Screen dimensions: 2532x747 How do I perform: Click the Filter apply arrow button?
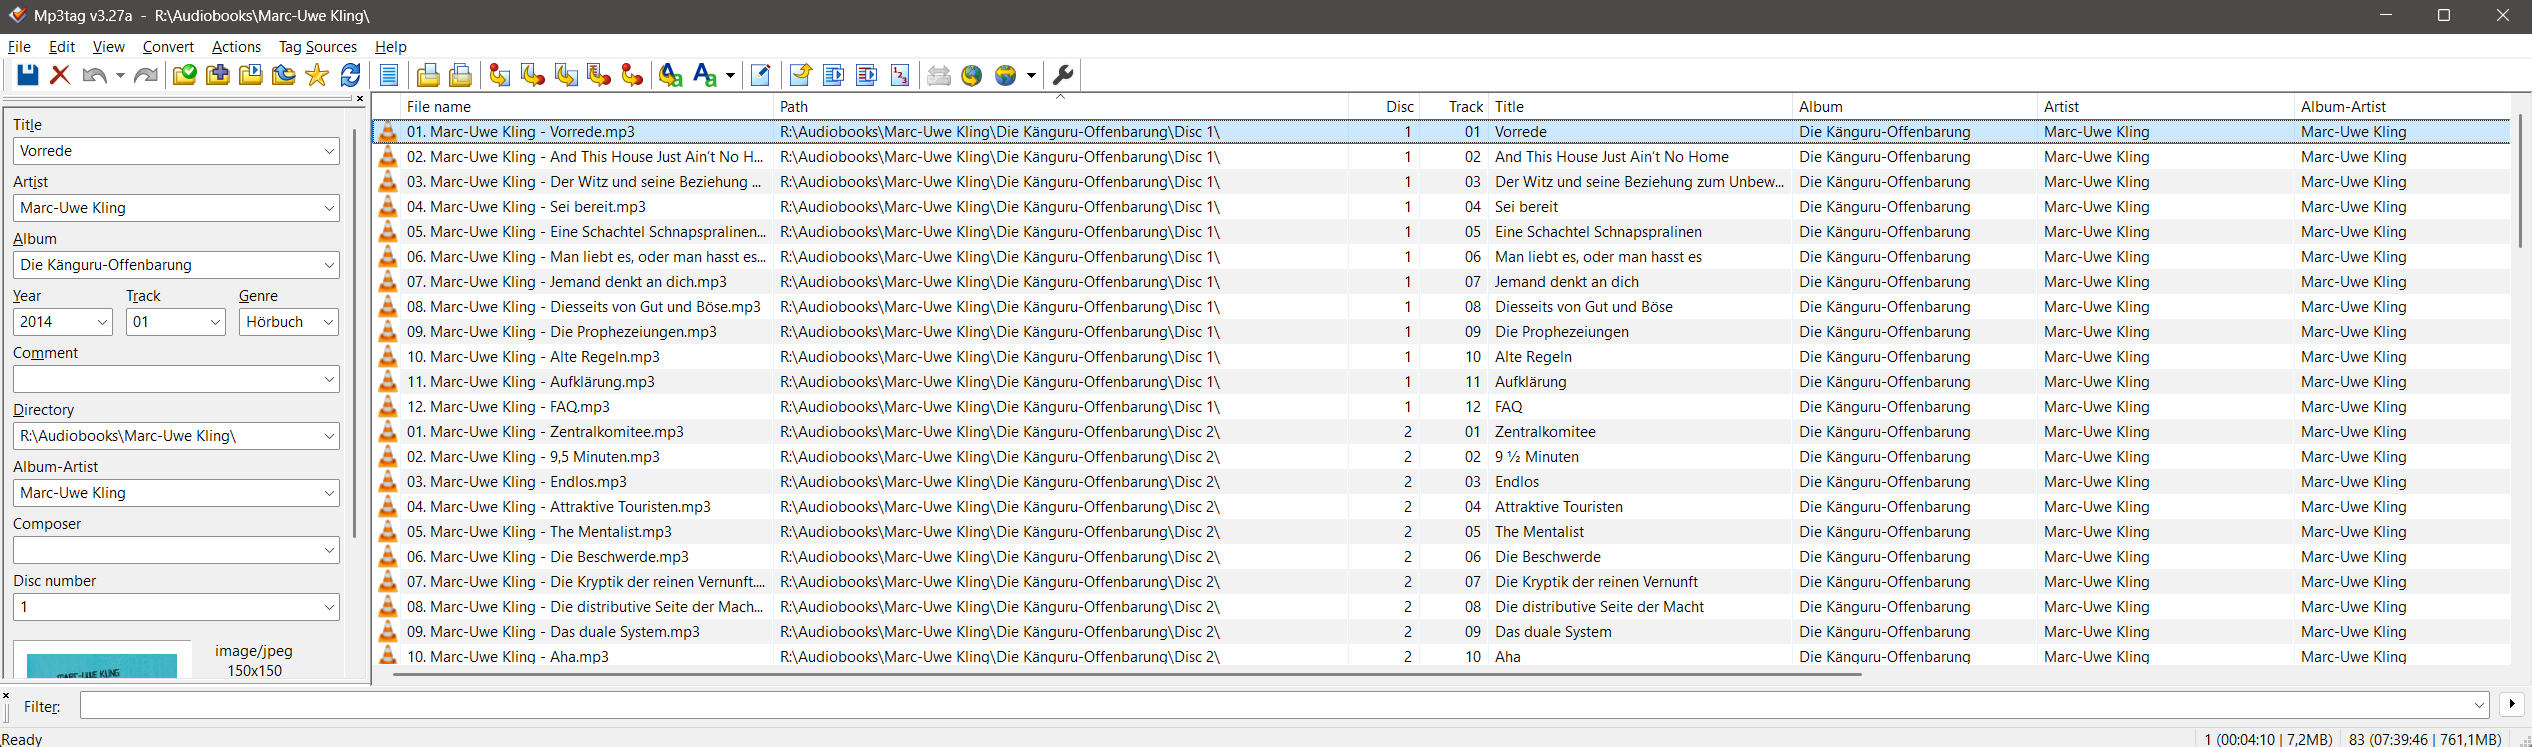pyautogui.click(x=2512, y=704)
